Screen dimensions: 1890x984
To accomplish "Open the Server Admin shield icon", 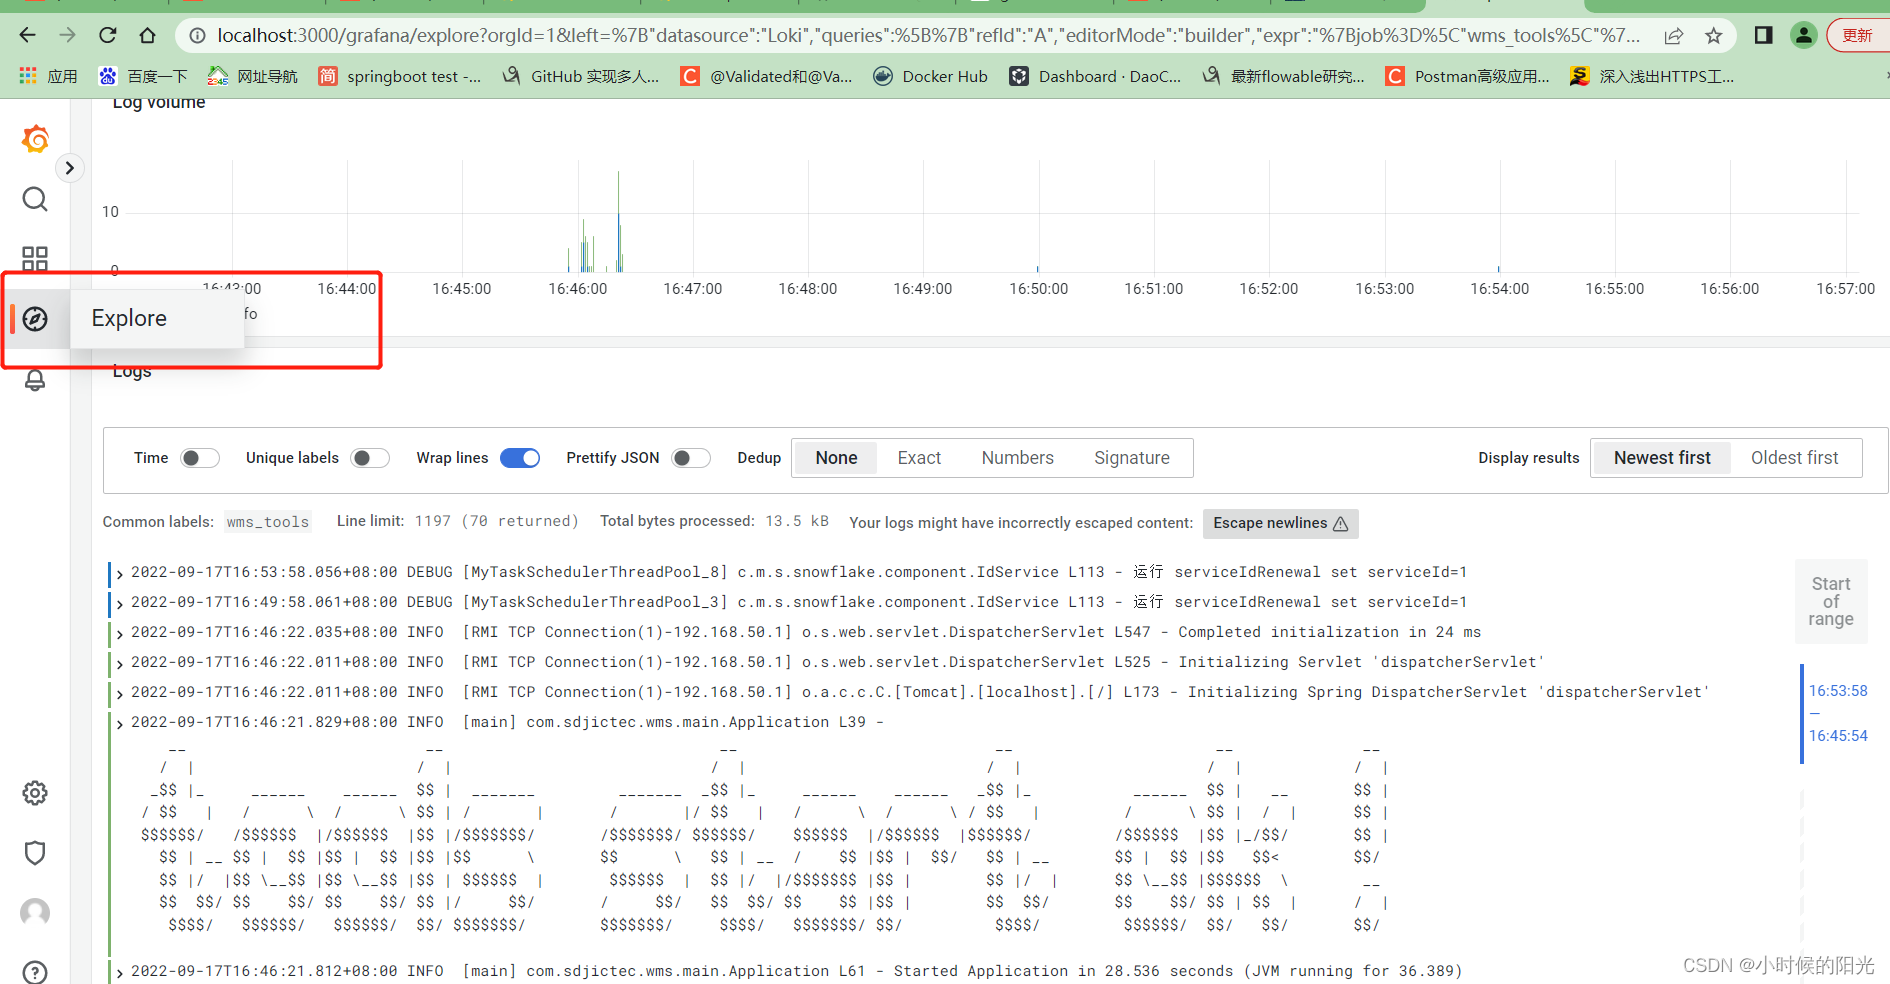I will pos(35,853).
